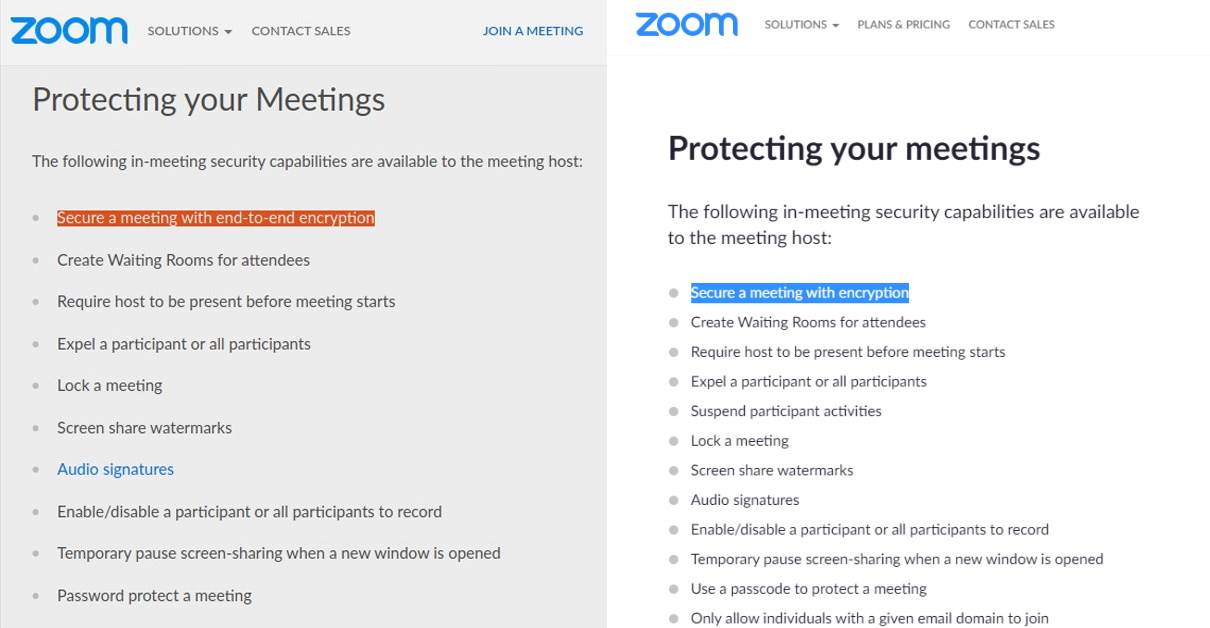Open Plans & Pricing menu item
This screenshot has width=1210, height=628.
click(x=904, y=24)
